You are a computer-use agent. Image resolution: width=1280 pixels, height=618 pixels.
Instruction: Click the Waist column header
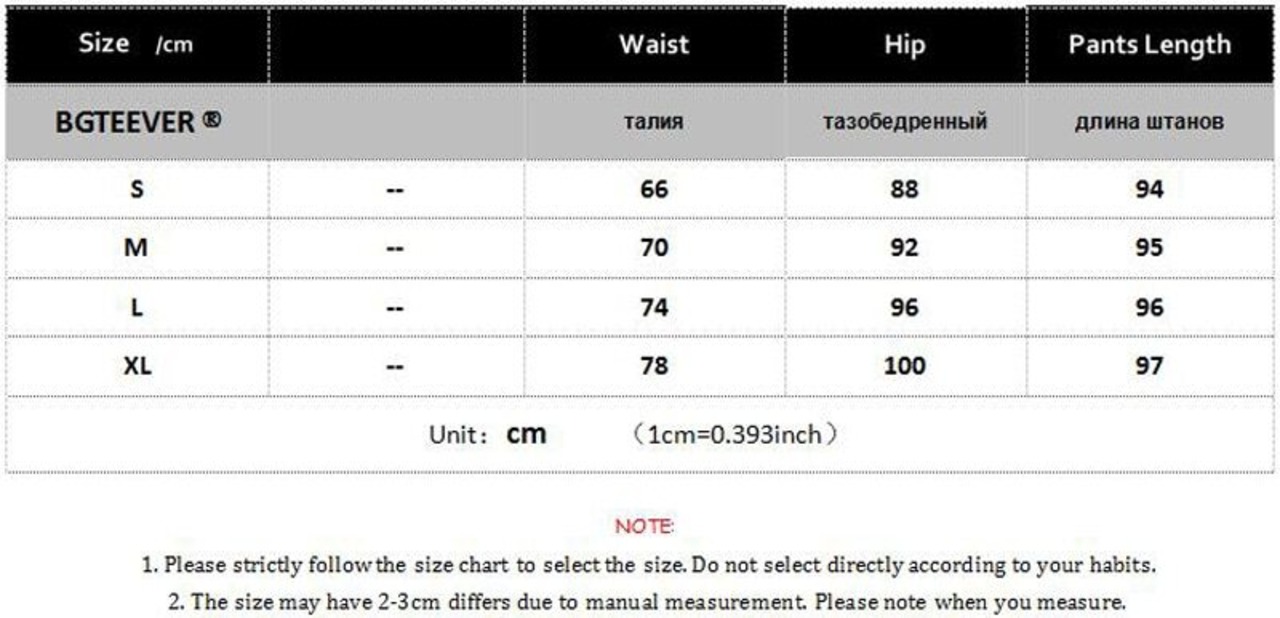(x=654, y=44)
